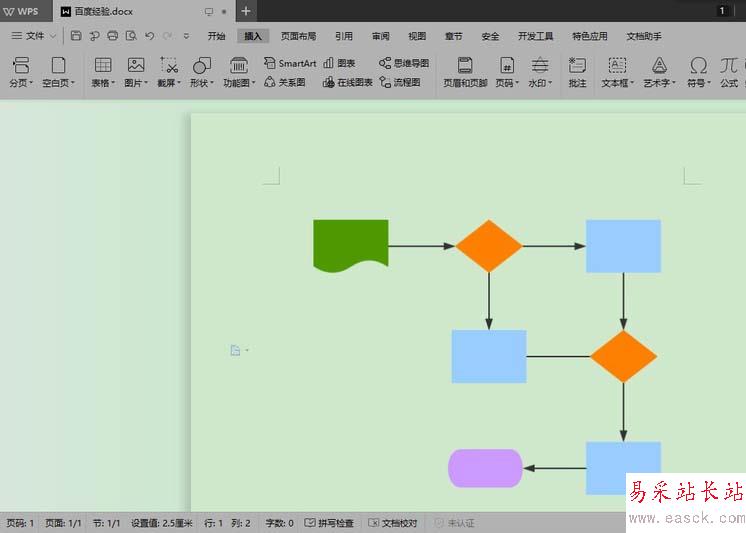Switch to the 开始 Home tab

click(216, 36)
